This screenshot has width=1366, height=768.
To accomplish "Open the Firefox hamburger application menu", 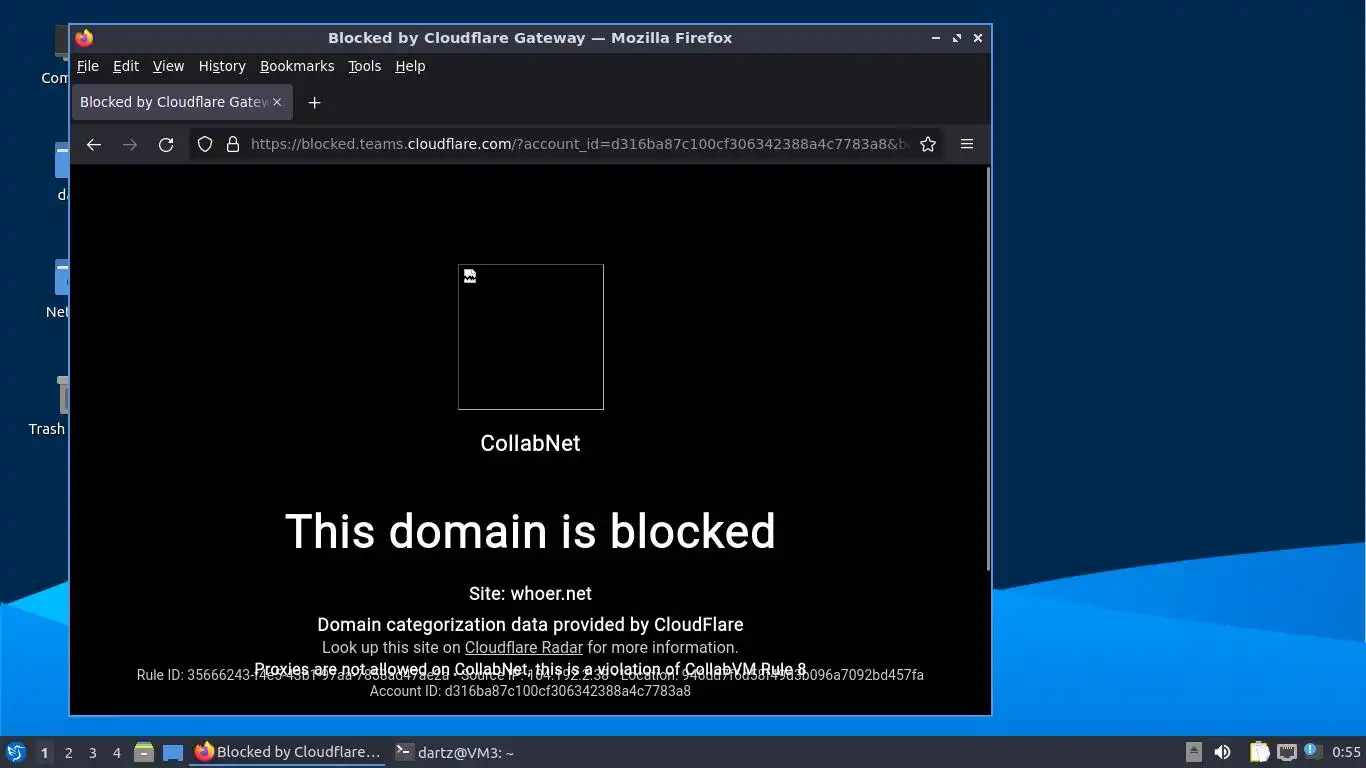I will 967,144.
